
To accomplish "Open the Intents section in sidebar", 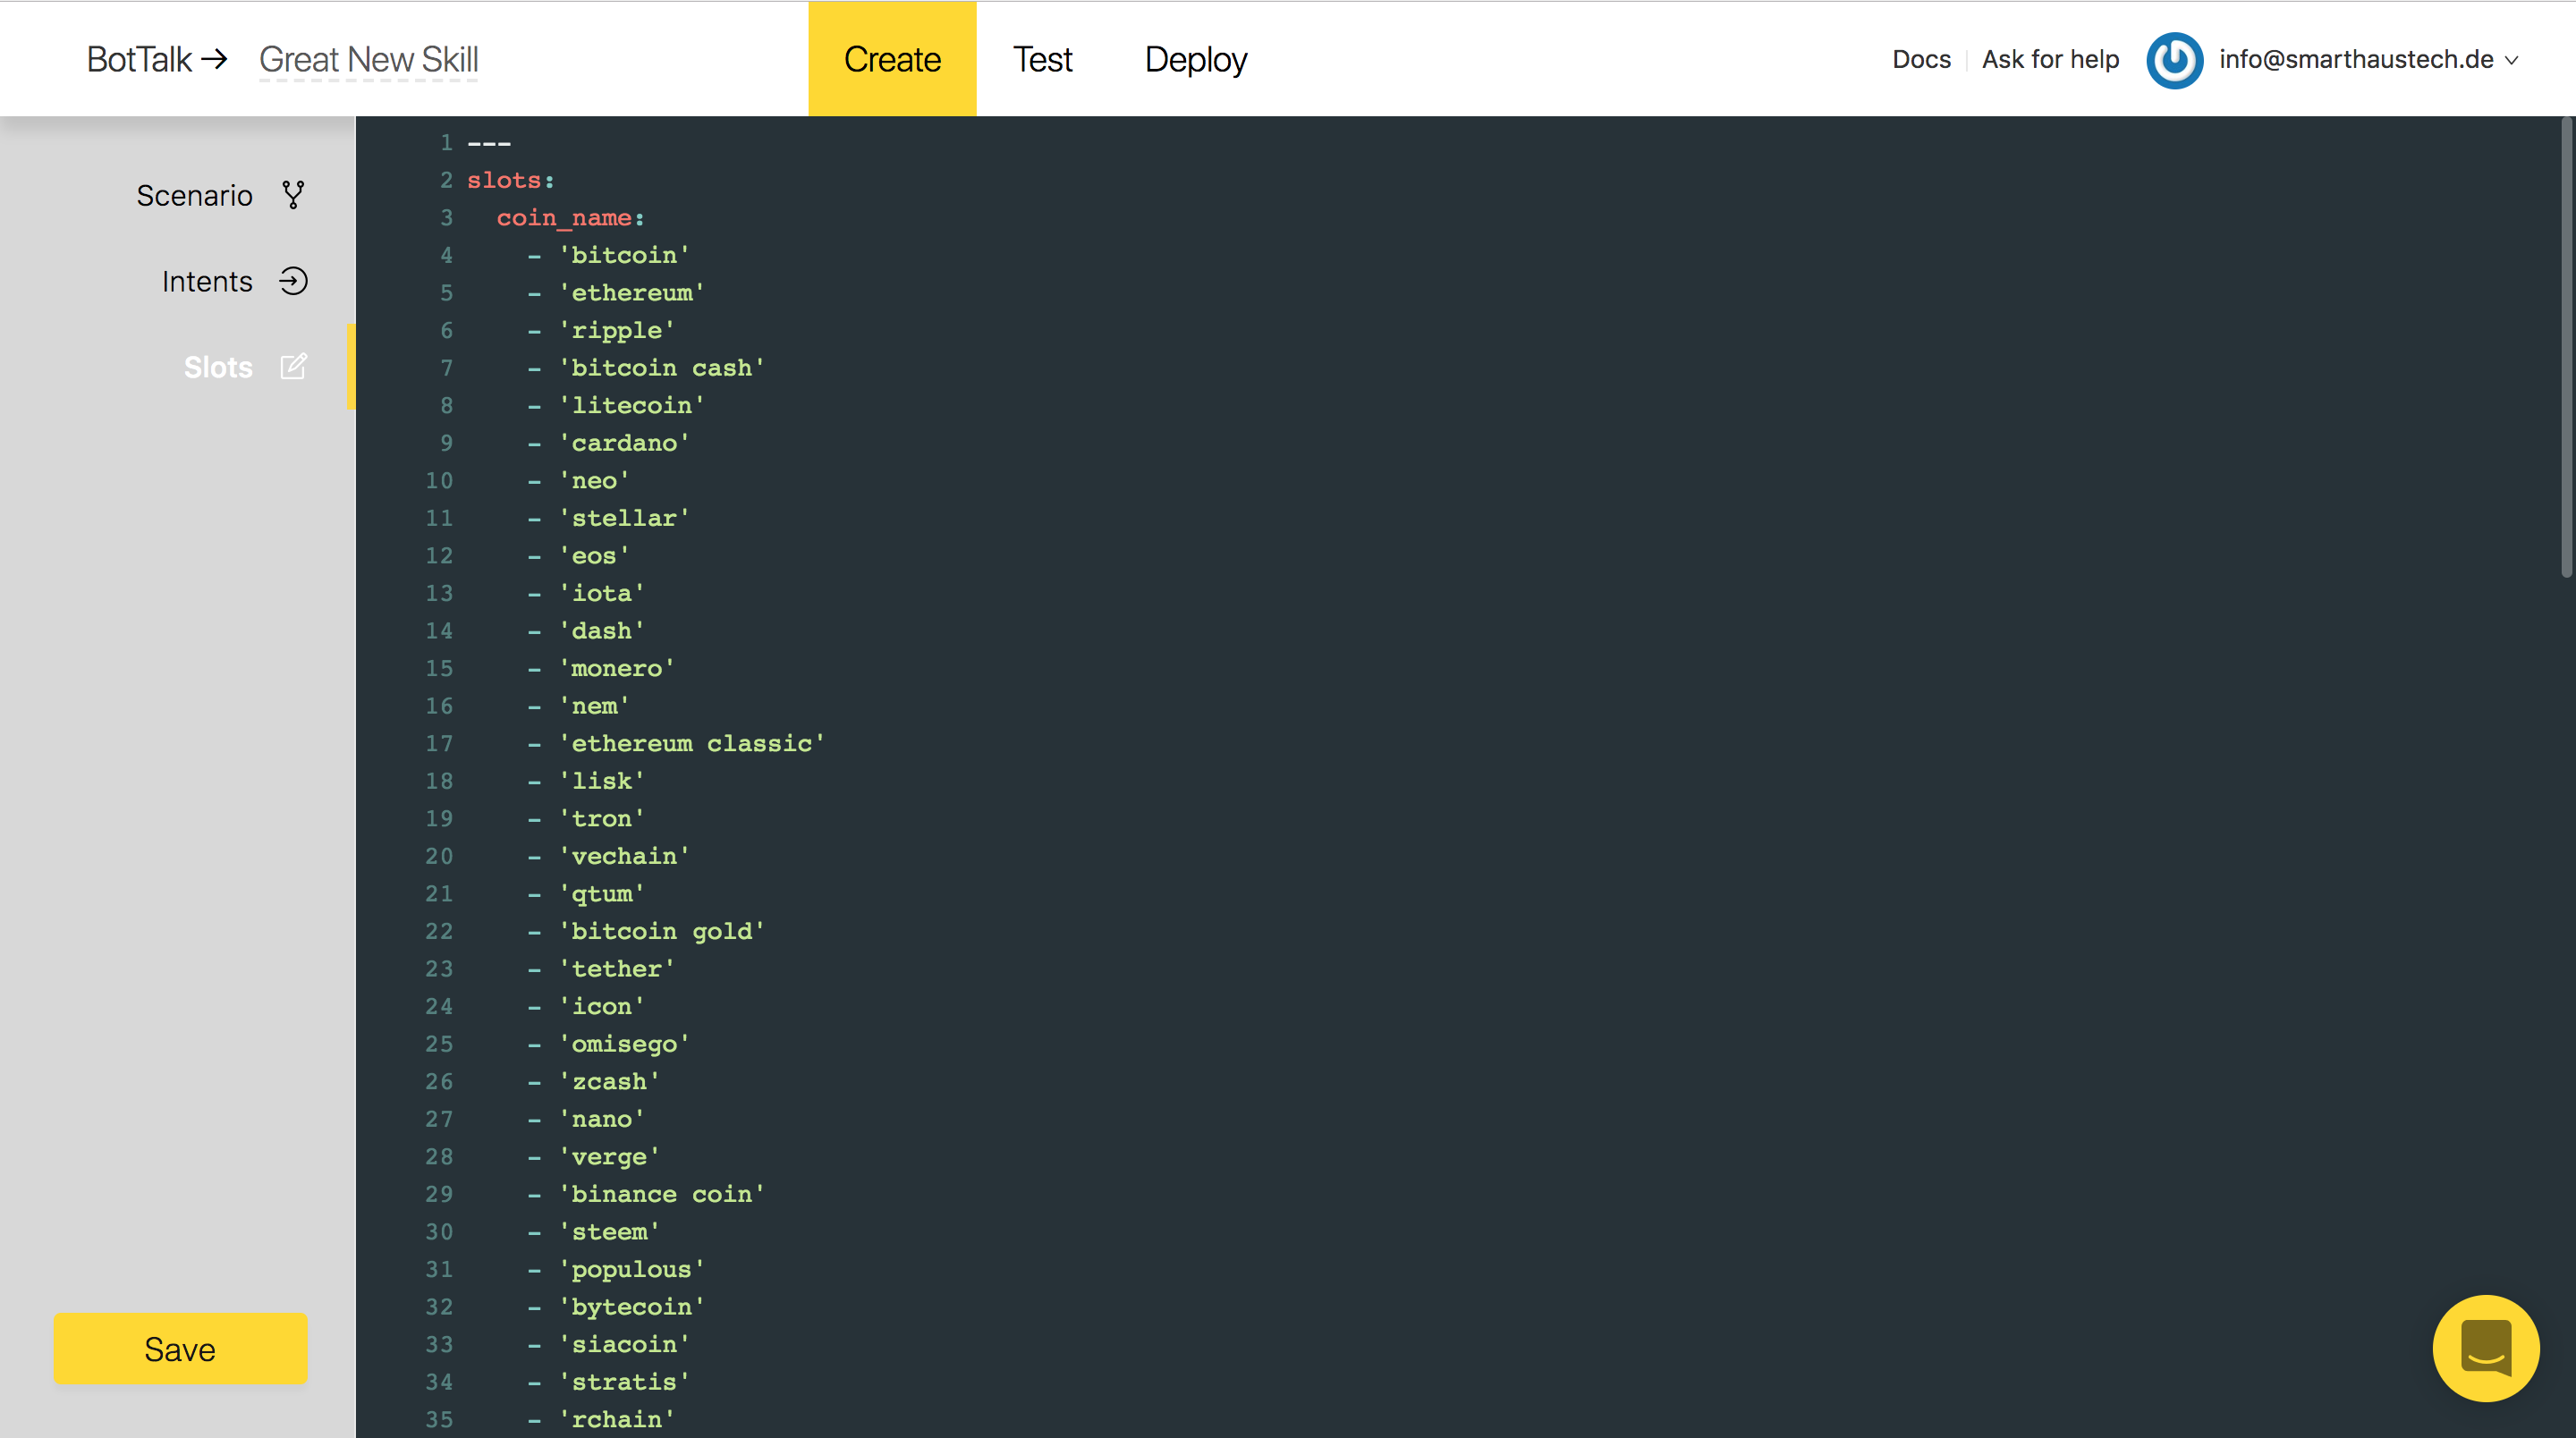I will 207,281.
